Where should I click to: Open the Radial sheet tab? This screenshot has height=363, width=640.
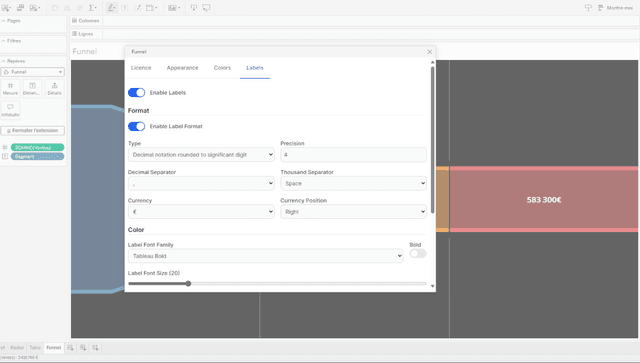[17, 347]
